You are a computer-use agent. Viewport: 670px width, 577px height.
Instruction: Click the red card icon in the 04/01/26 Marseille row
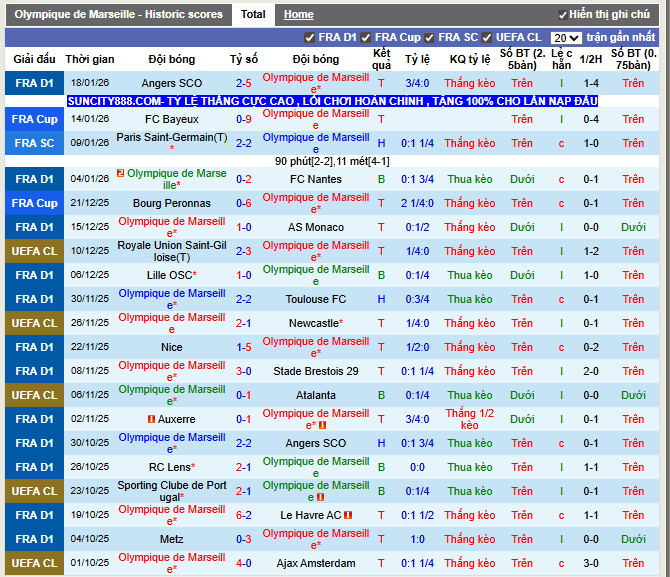(x=120, y=173)
